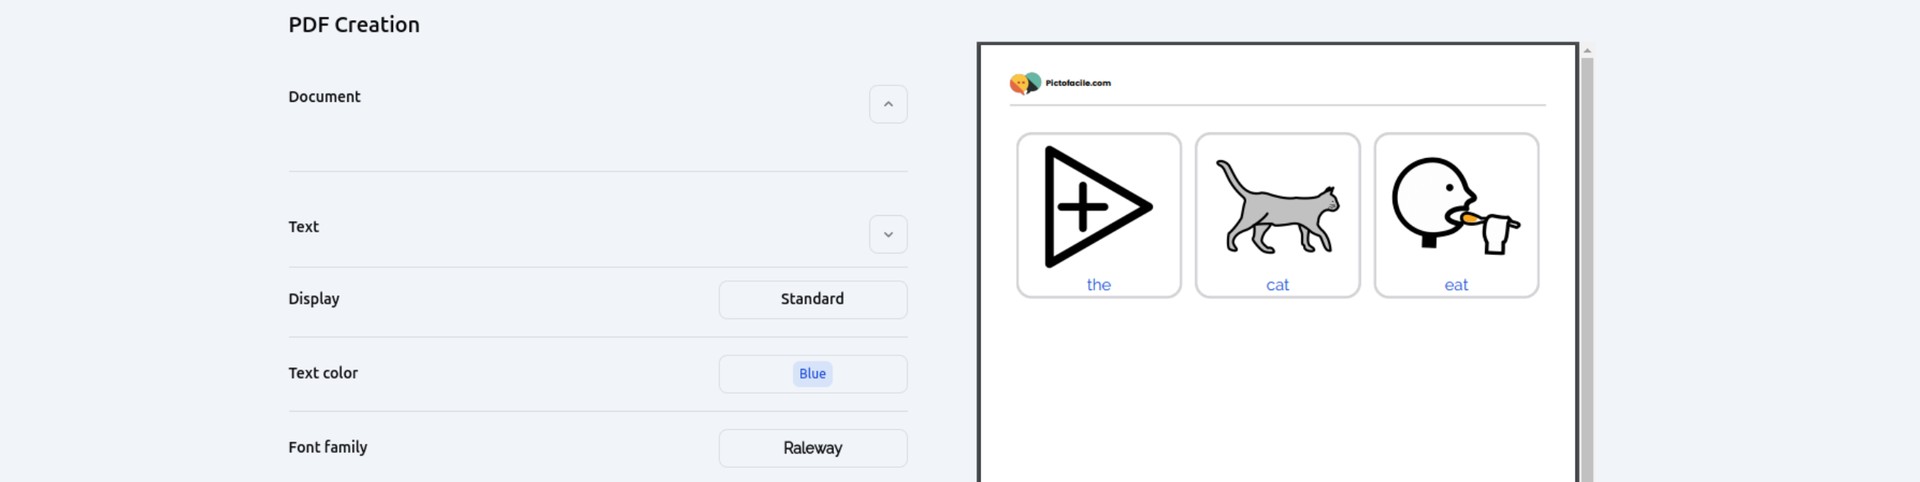The height and width of the screenshot is (482, 1920).
Task: Click the Text color setting label
Action: point(323,373)
